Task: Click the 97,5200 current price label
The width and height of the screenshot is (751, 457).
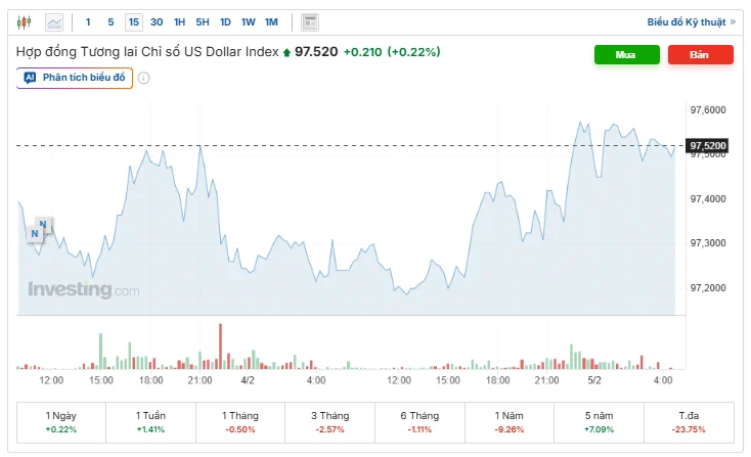Action: coord(708,146)
